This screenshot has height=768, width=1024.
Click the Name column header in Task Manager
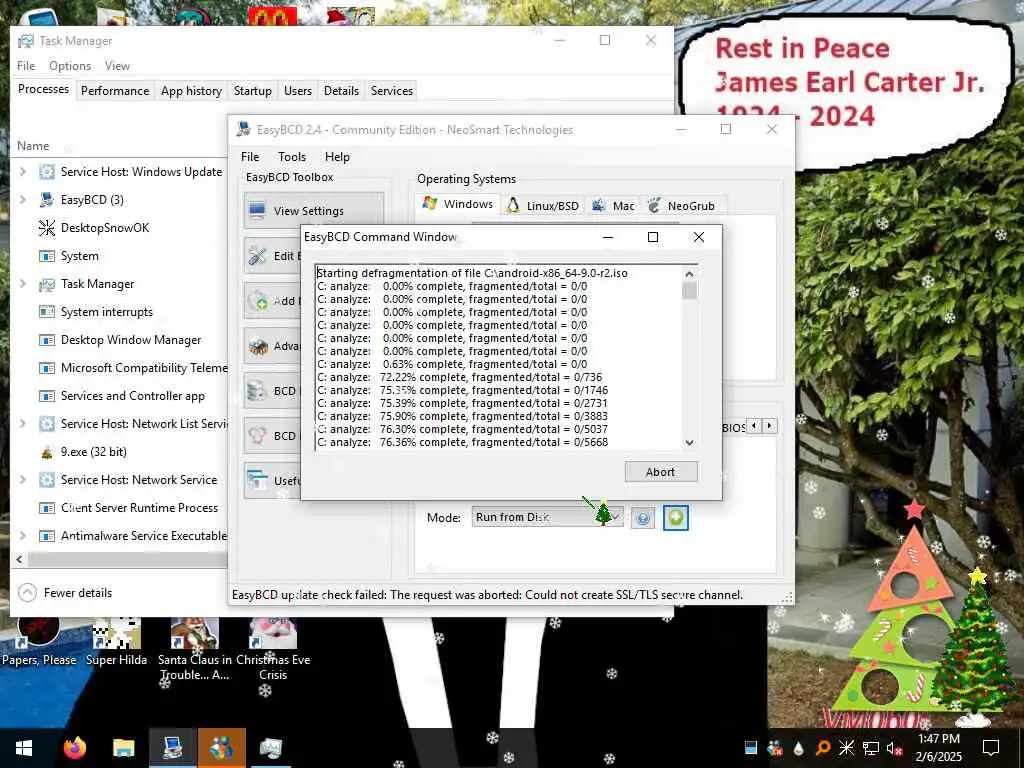[33, 146]
